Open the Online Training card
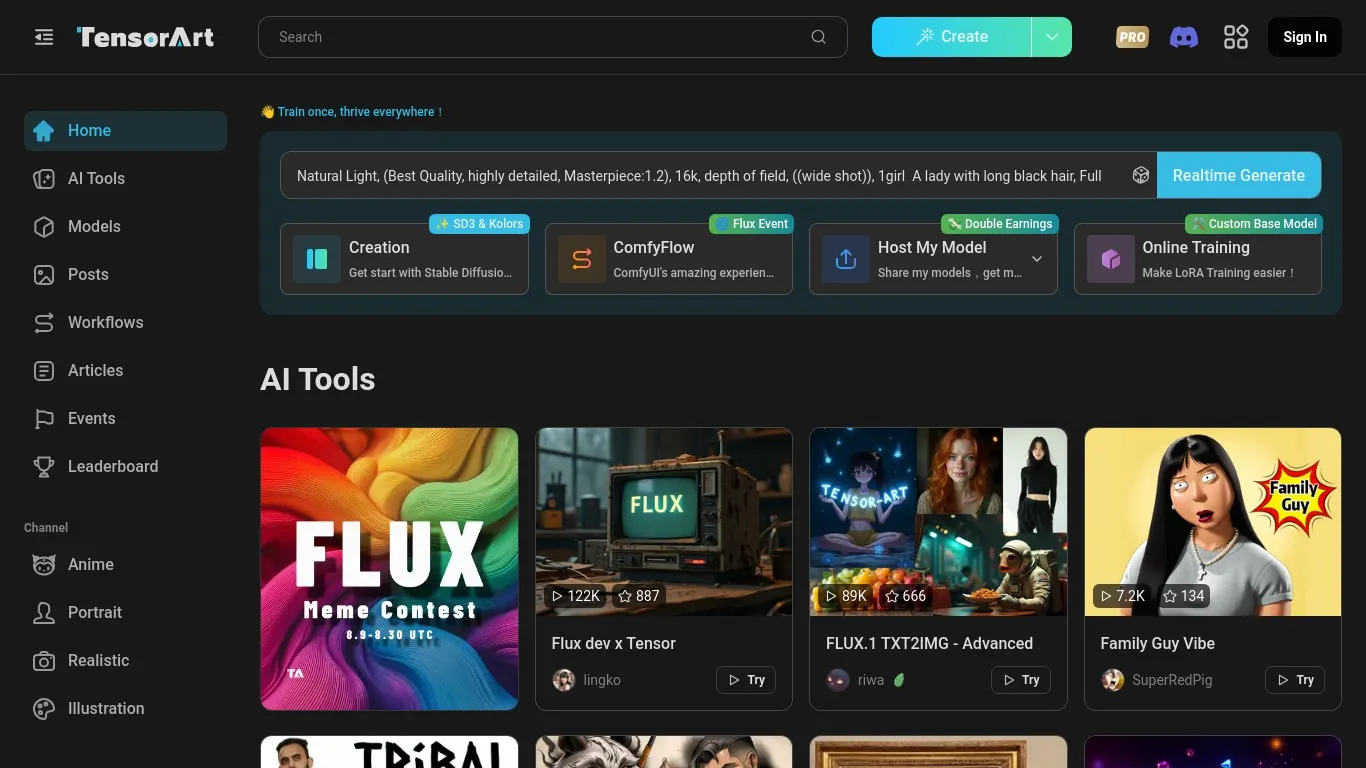The height and width of the screenshot is (768, 1366). (1197, 259)
